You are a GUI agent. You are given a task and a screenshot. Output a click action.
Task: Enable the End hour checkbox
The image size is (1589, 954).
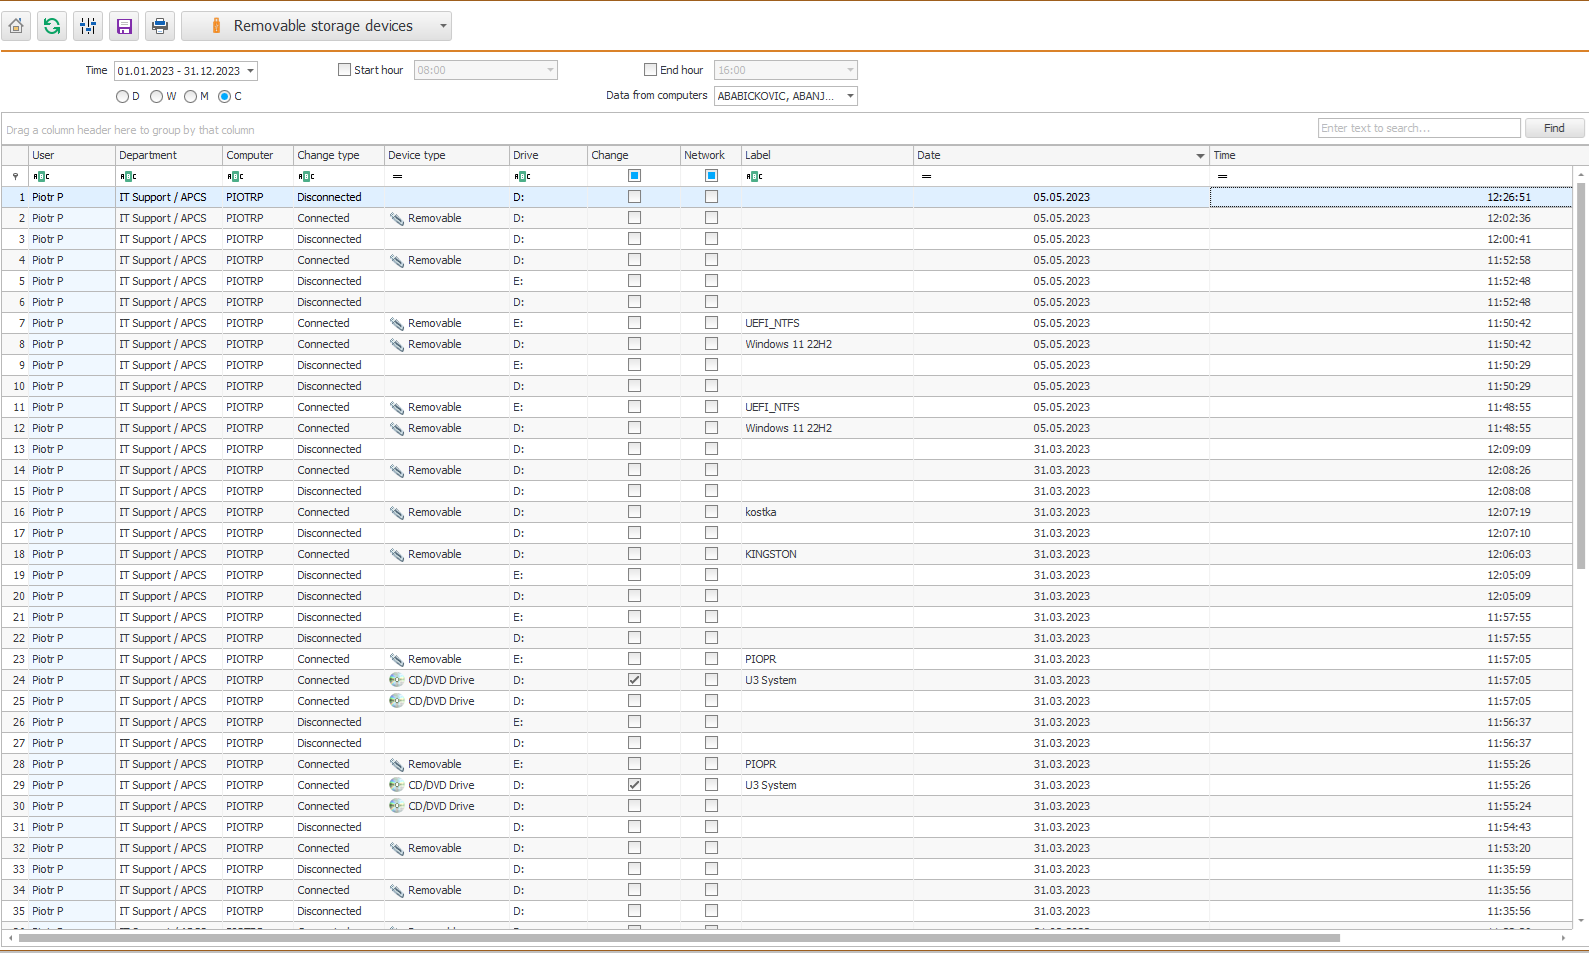(x=651, y=70)
